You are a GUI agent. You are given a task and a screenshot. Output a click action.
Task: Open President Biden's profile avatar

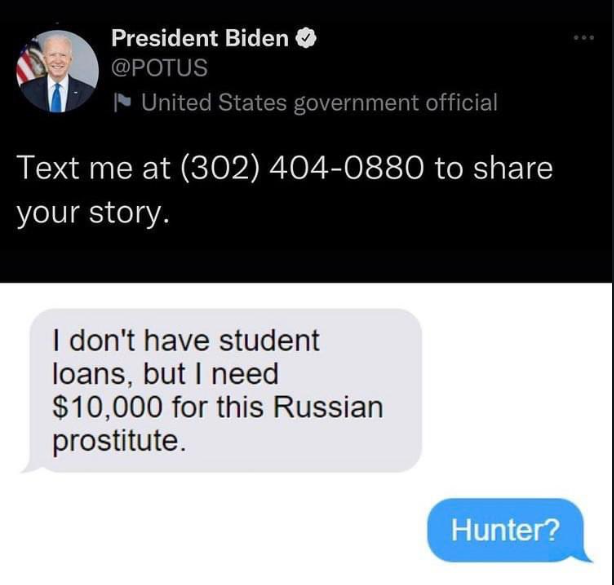(x=58, y=72)
